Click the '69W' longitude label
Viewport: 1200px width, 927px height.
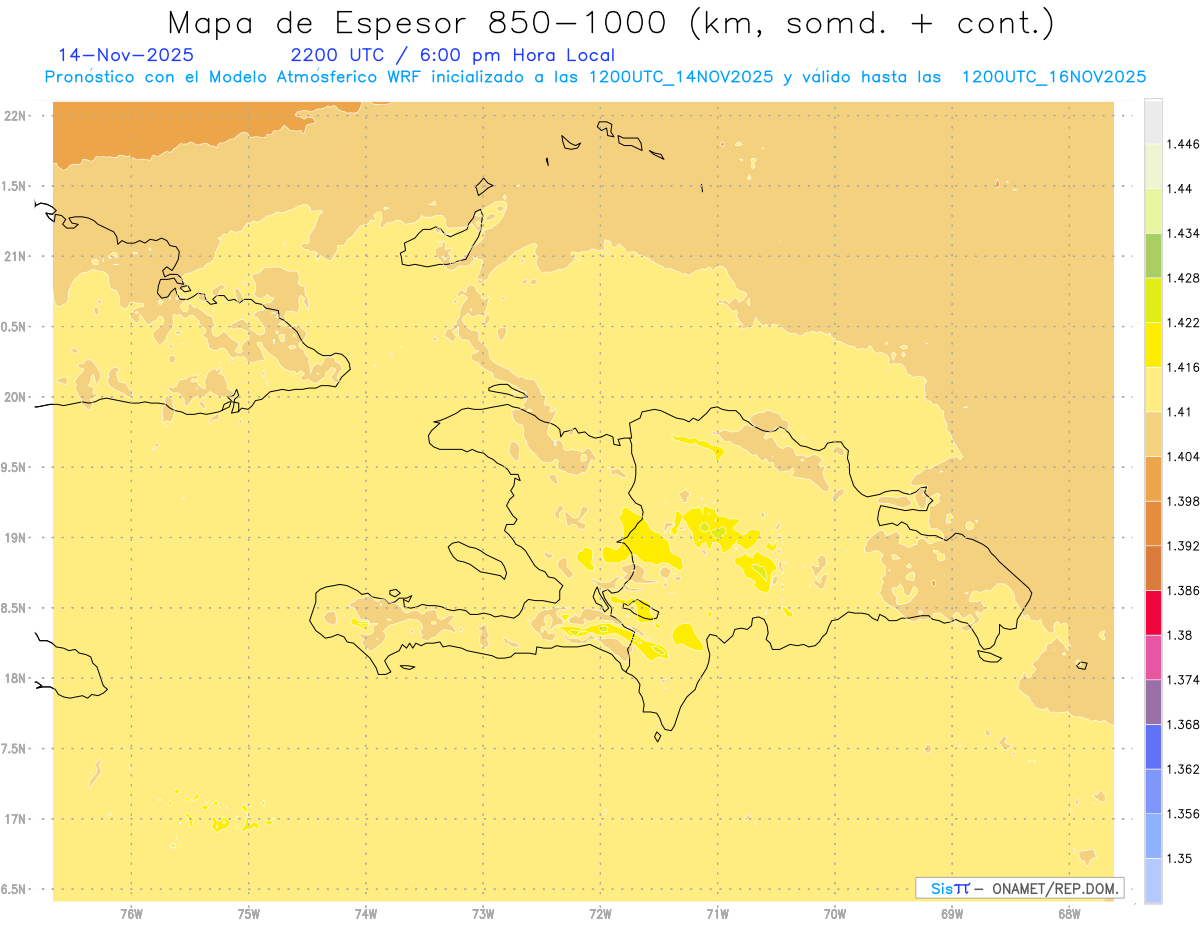[x=952, y=914]
